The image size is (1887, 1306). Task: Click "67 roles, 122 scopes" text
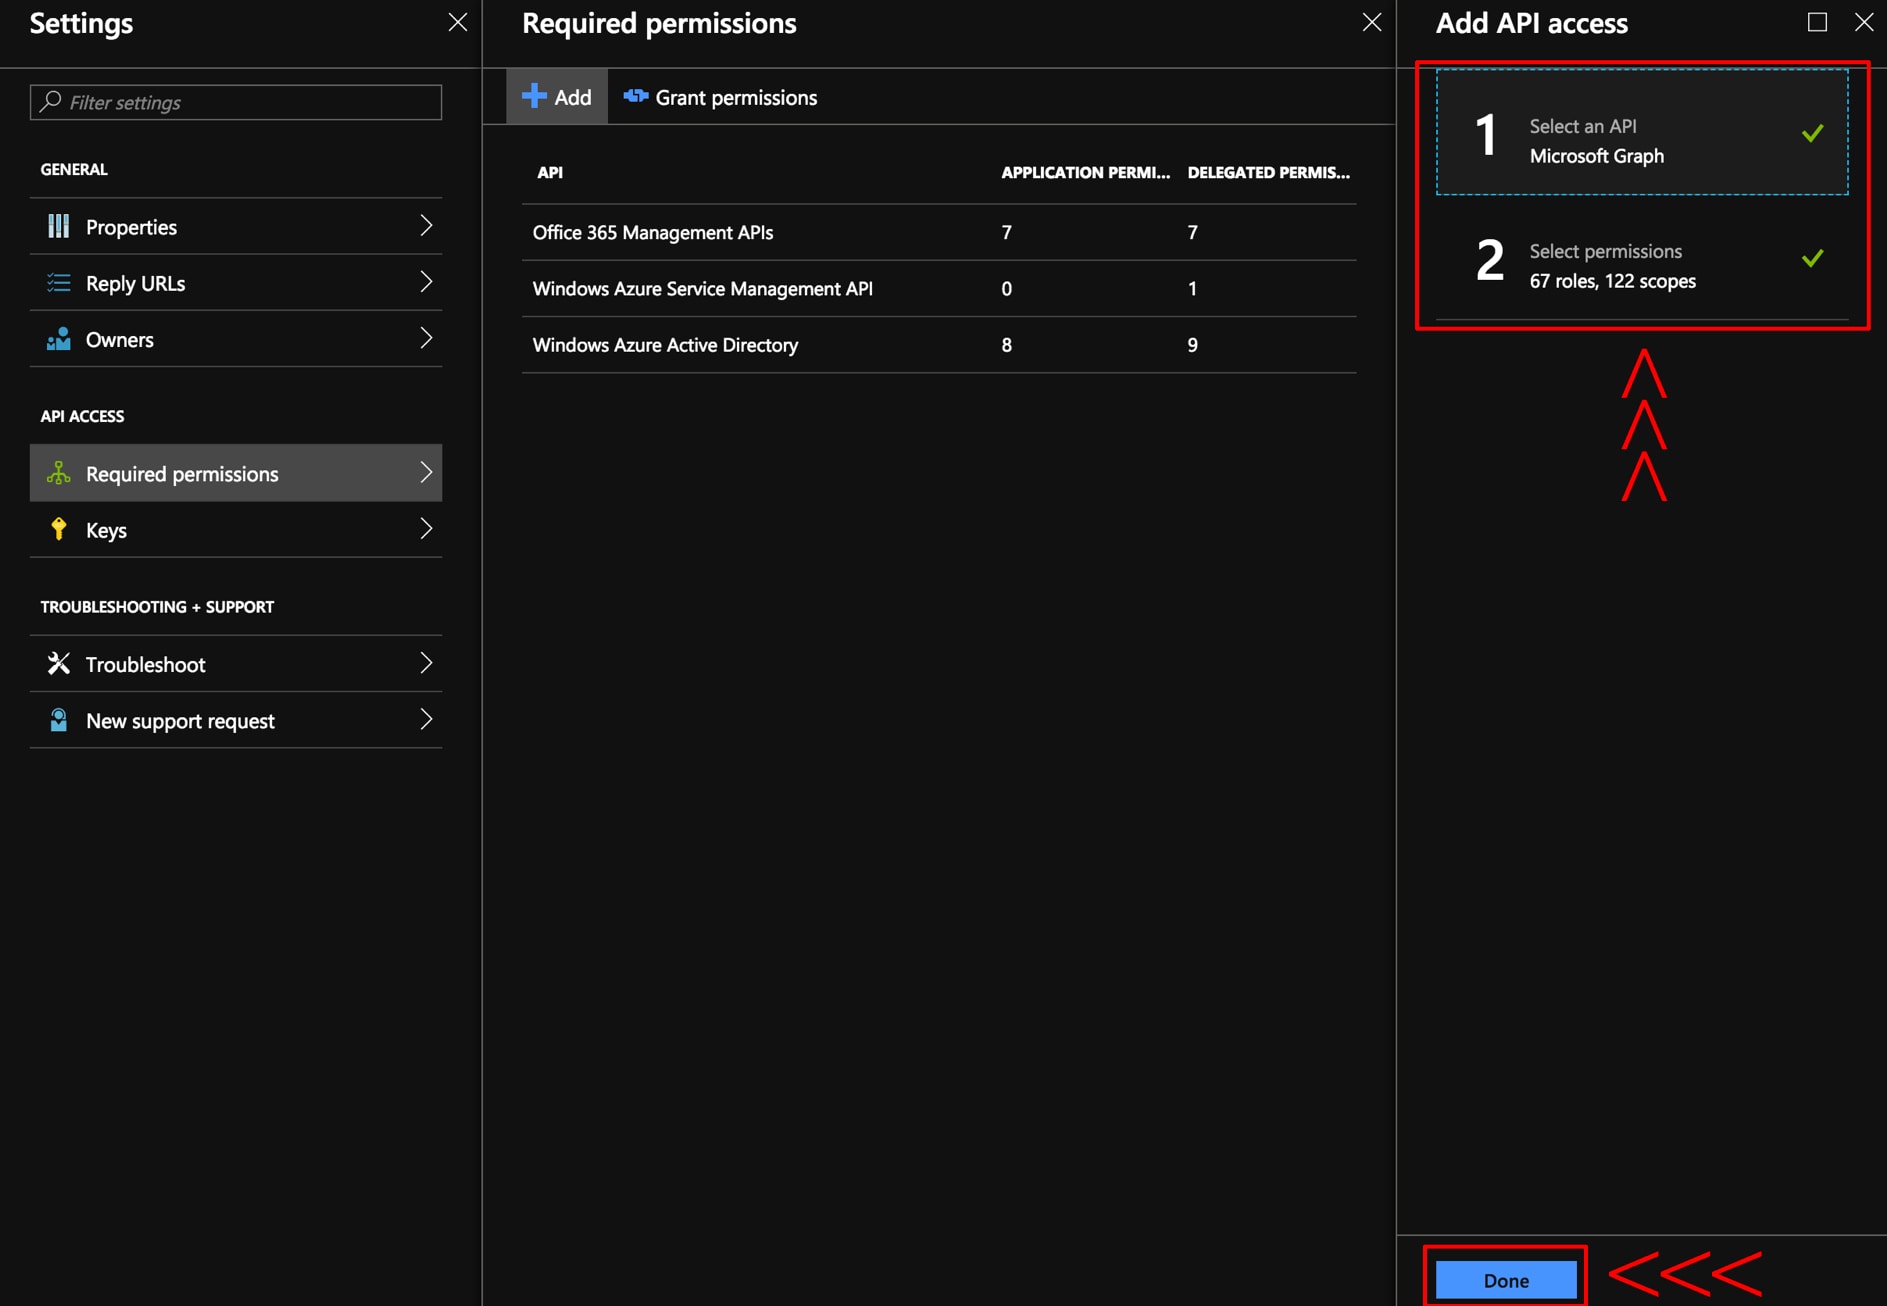pos(1612,281)
